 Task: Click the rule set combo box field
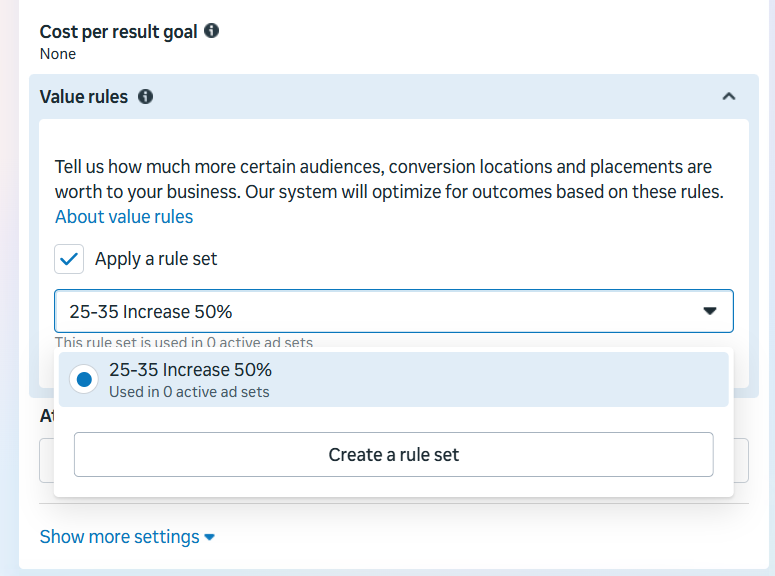point(380,311)
